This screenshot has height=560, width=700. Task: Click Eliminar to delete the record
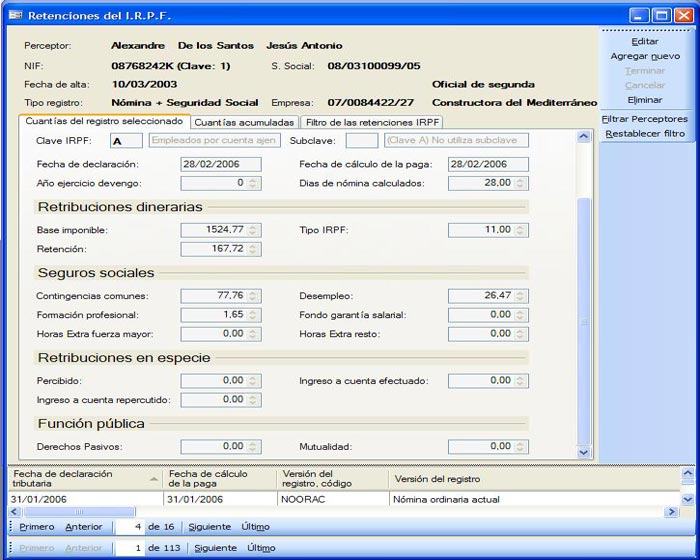pos(645,100)
